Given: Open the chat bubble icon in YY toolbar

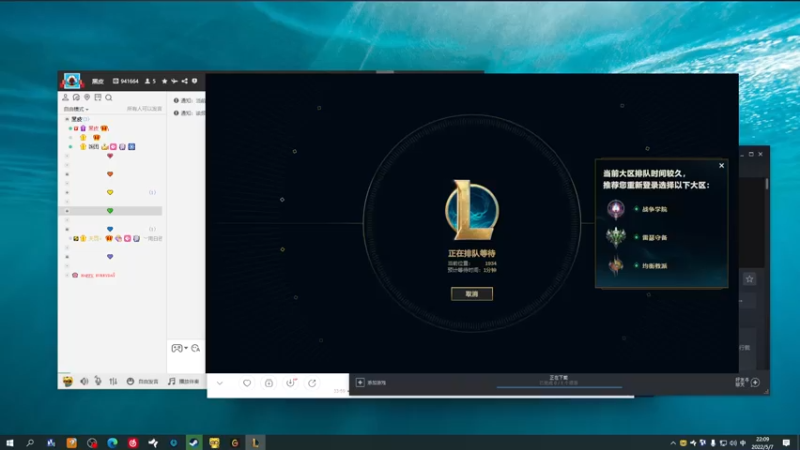Looking at the screenshot, I should (x=76, y=97).
